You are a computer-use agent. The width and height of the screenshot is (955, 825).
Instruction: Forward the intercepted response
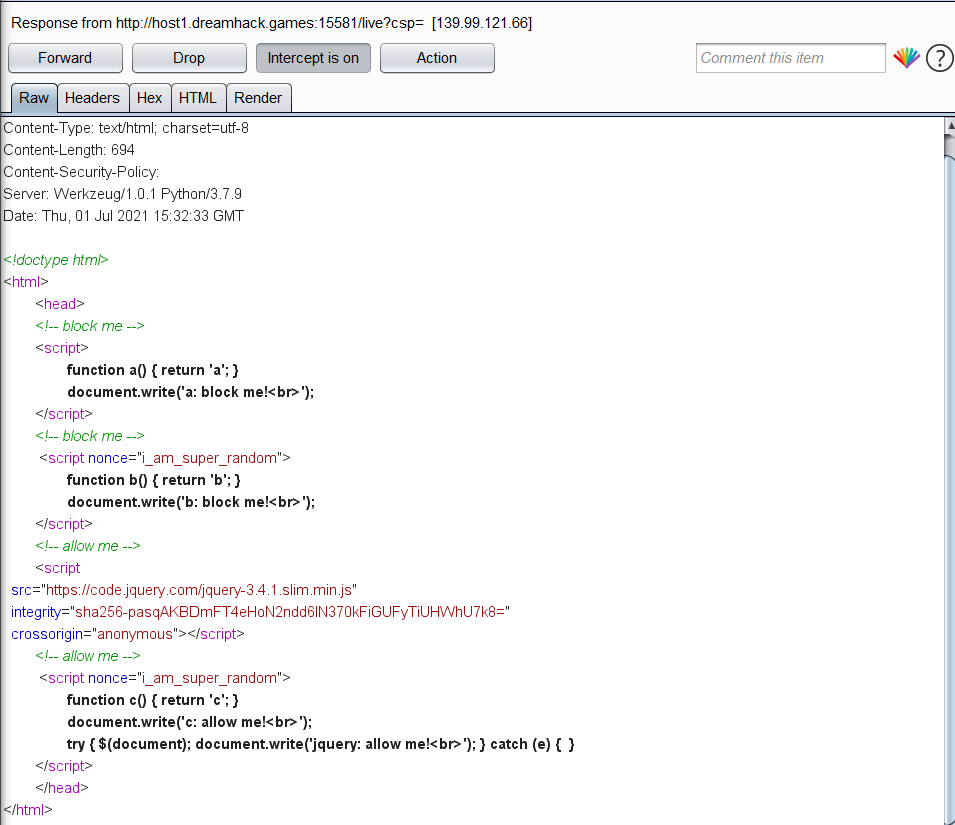point(65,58)
